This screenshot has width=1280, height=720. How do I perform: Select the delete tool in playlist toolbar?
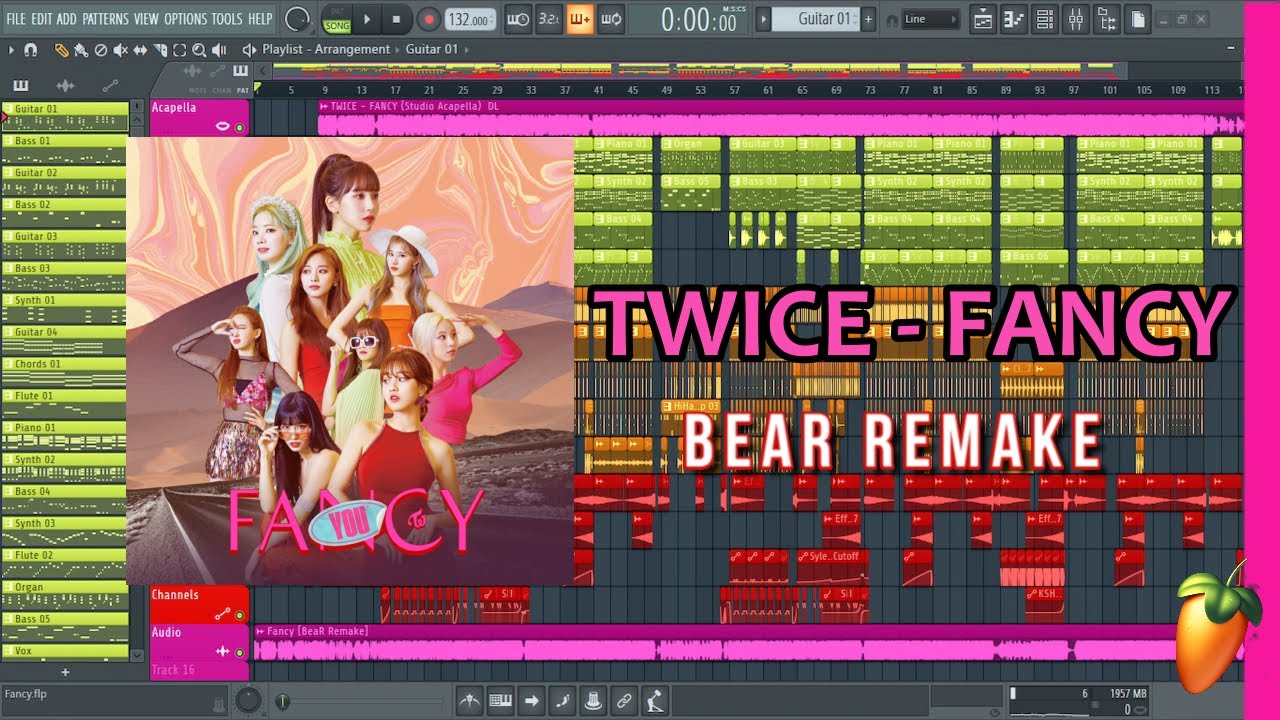tap(100, 49)
